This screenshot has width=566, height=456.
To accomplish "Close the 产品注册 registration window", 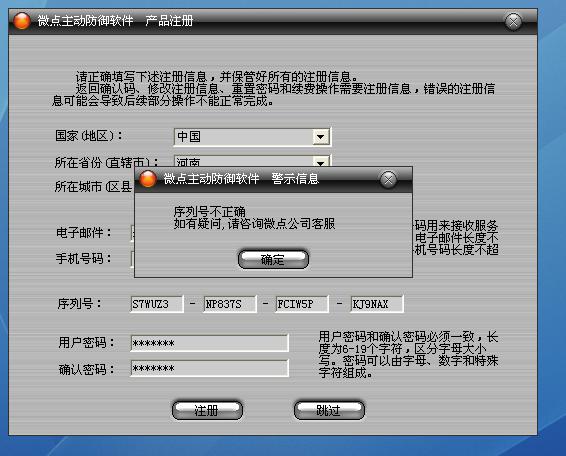I will [x=513, y=21].
